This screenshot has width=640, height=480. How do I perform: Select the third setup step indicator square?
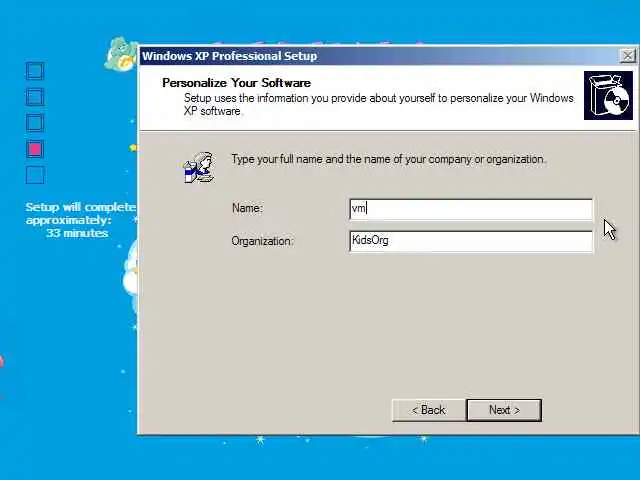(x=35, y=123)
